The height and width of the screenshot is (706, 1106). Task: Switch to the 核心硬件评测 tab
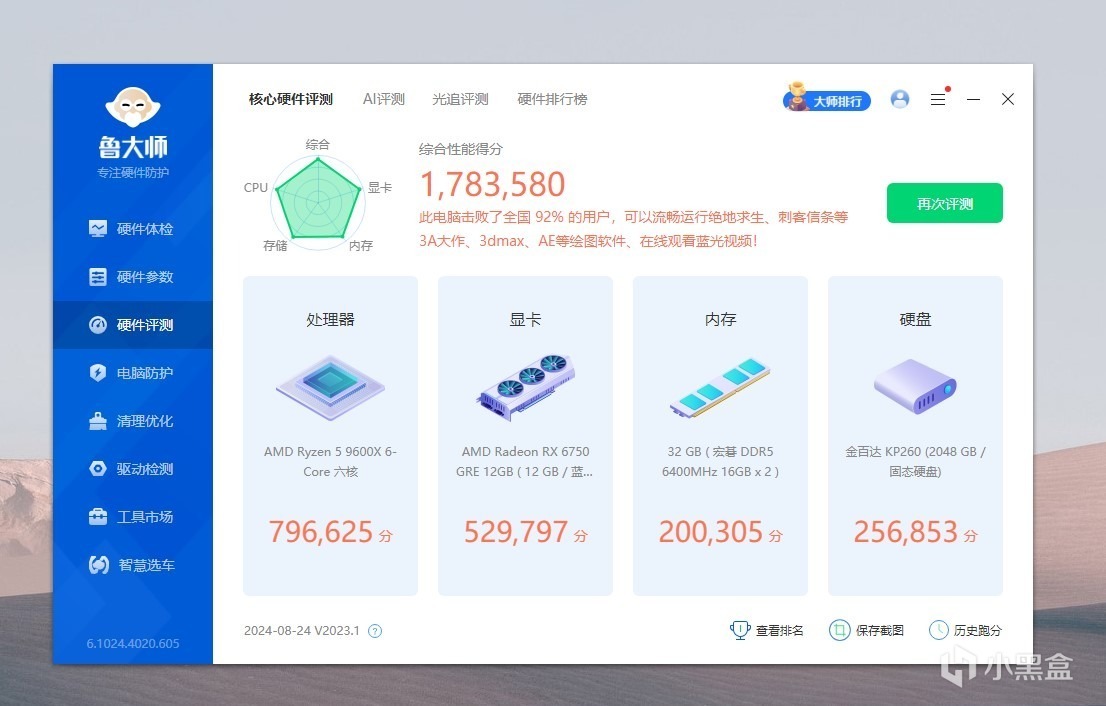[291, 99]
